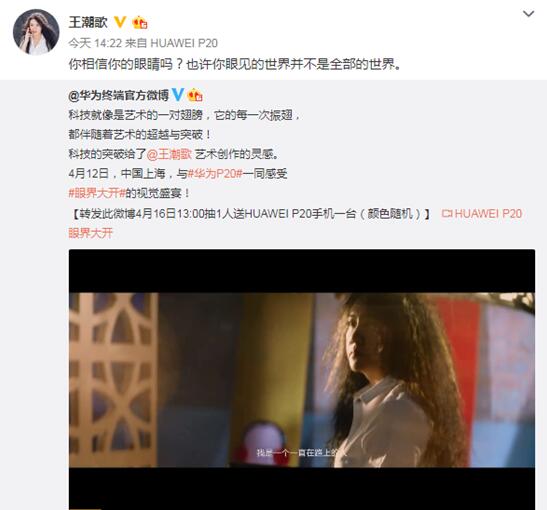Click the crown badge beside 华为终端官方微博

coord(195,95)
